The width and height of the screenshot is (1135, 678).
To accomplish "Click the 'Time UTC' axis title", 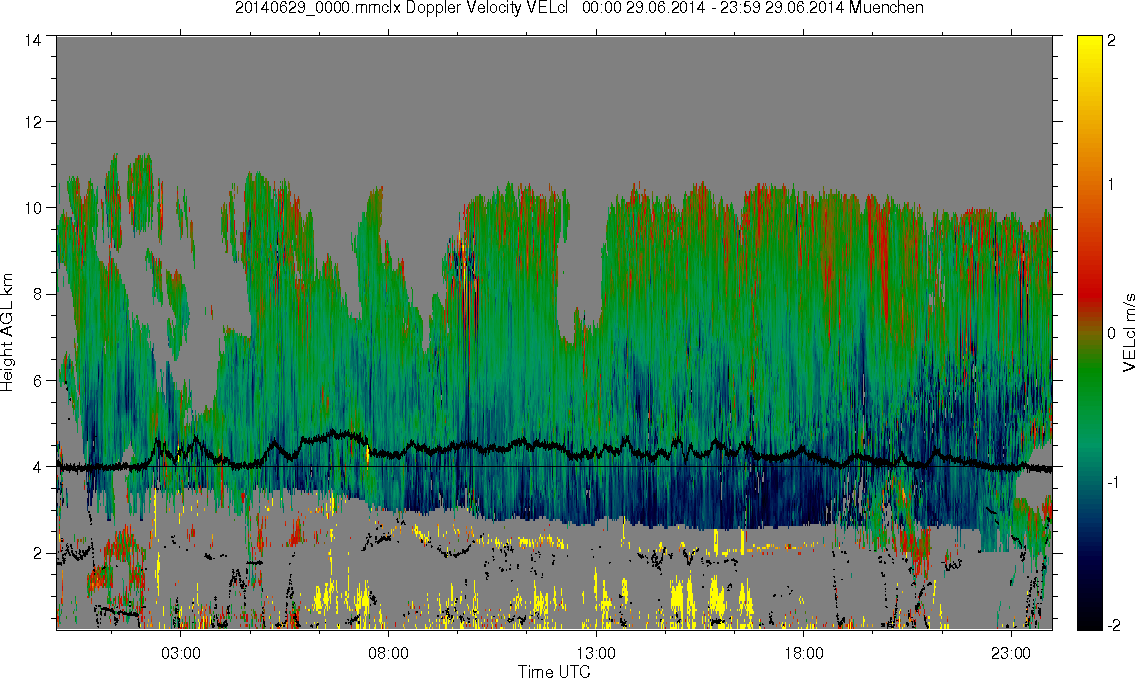I will point(554,671).
